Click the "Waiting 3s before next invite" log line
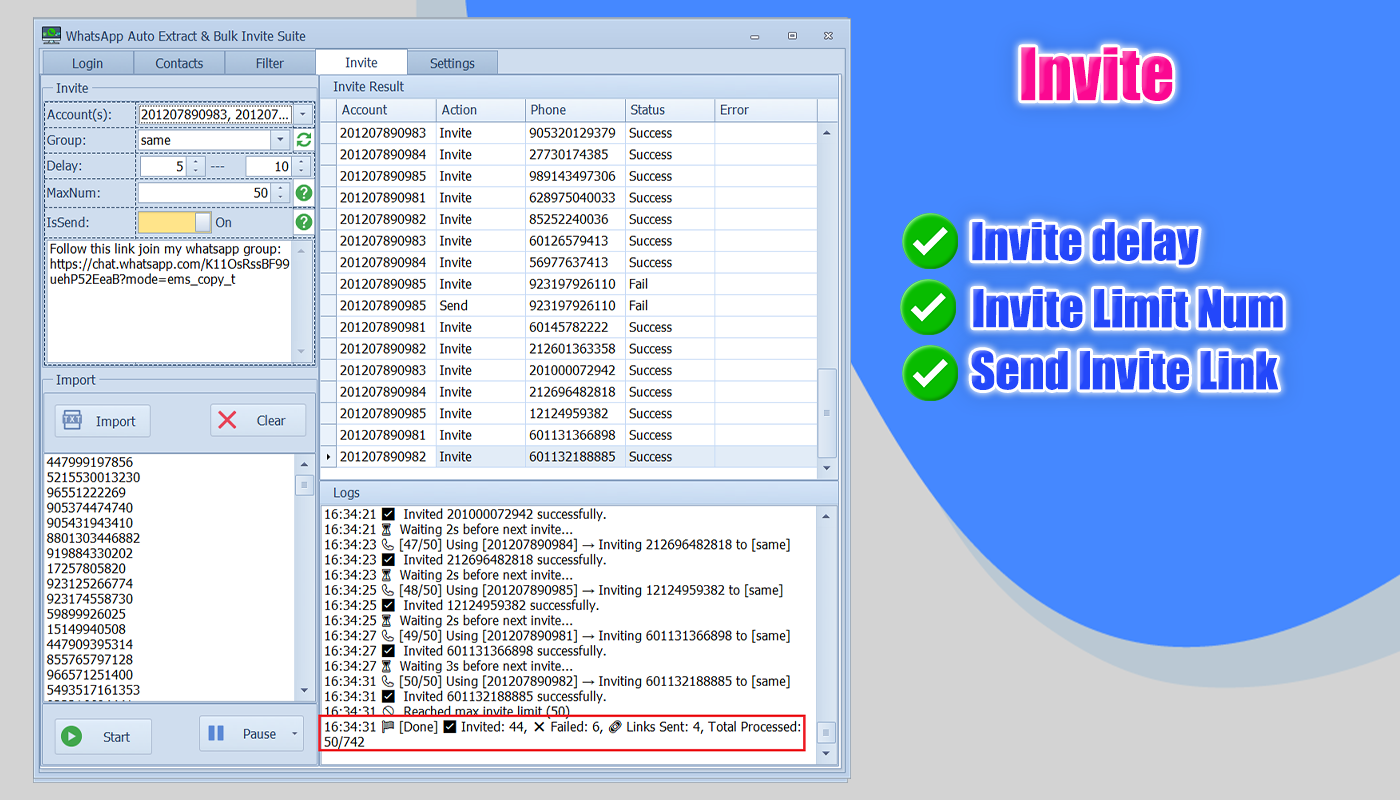The height and width of the screenshot is (800, 1400). pyautogui.click(x=448, y=666)
